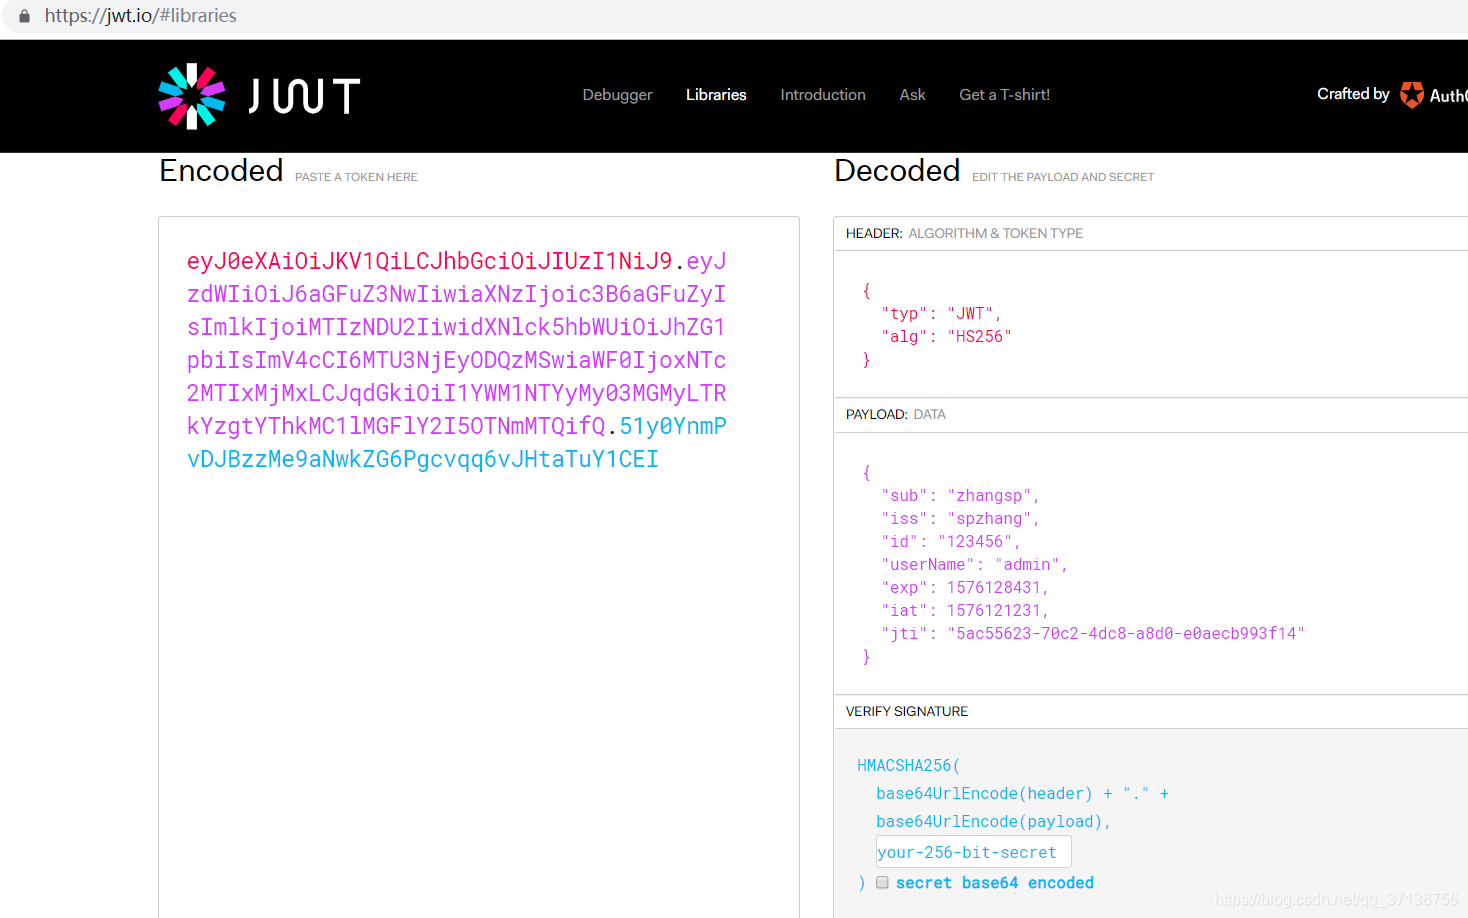Click the colorful JWT starburst emblem

190,95
